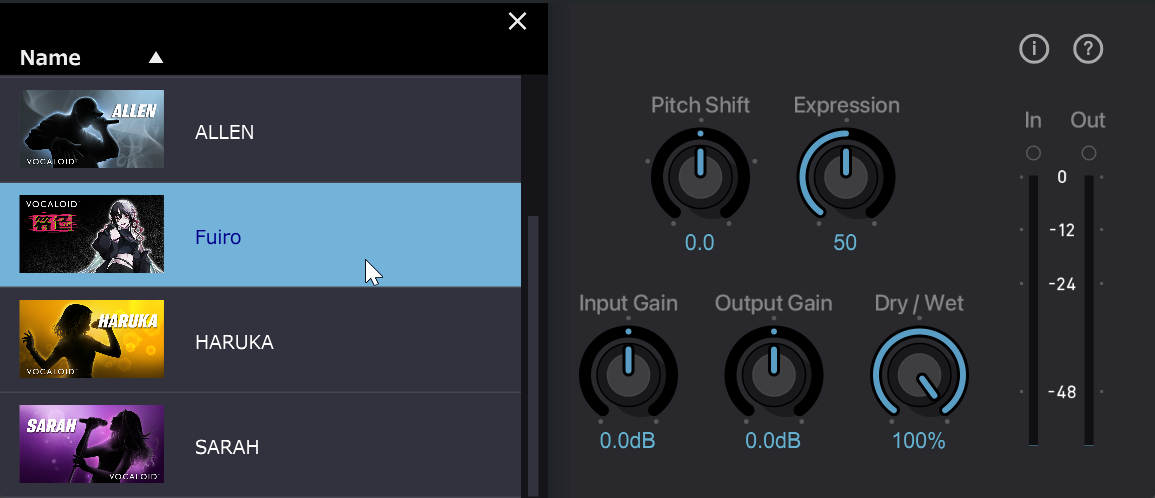Select the HARUKA voice thumbnail

(91, 339)
